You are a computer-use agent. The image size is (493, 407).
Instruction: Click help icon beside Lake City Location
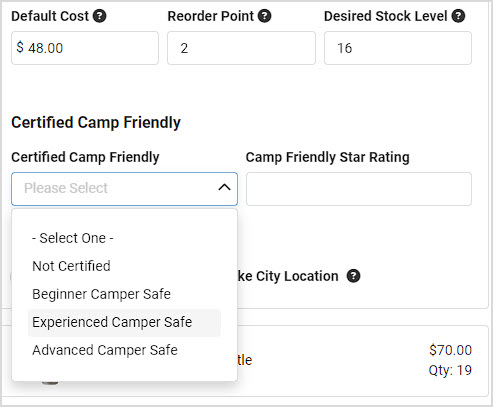click(x=353, y=276)
